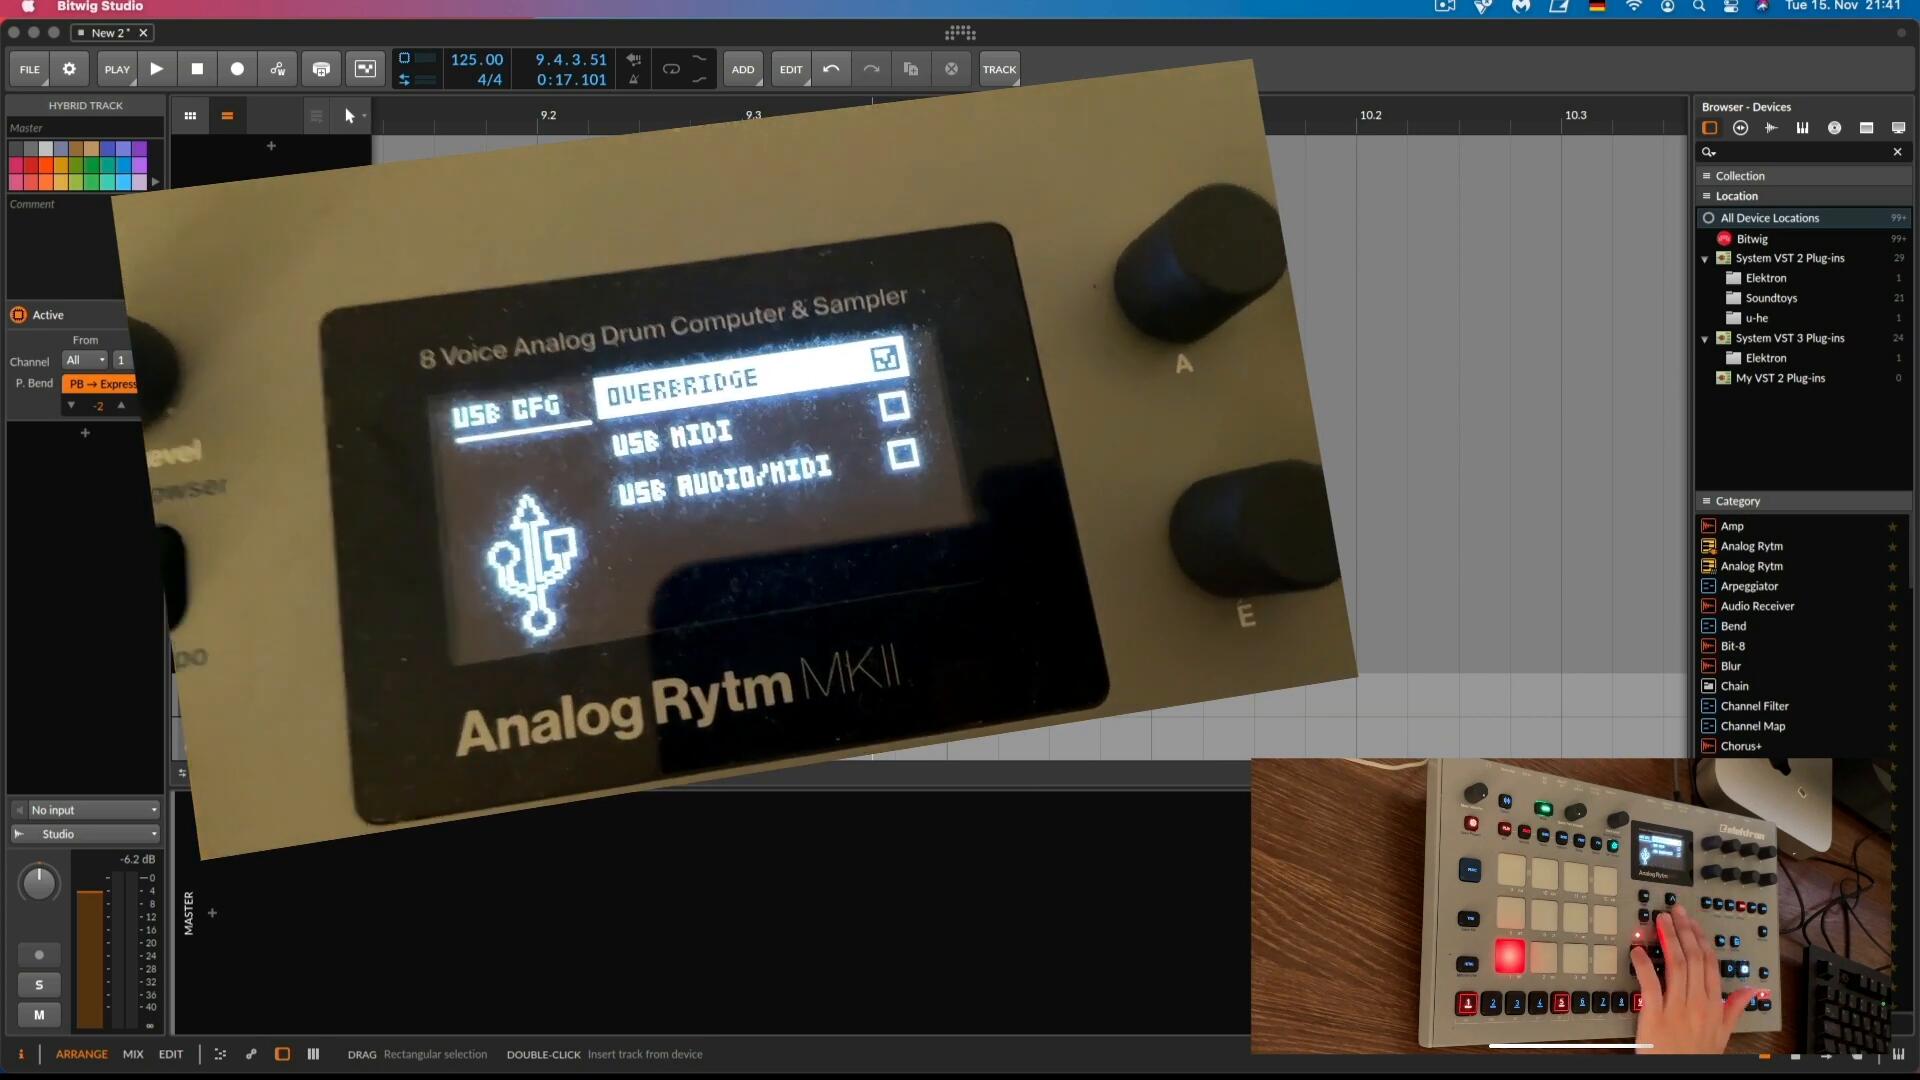Adjust the master volume knob

point(39,883)
